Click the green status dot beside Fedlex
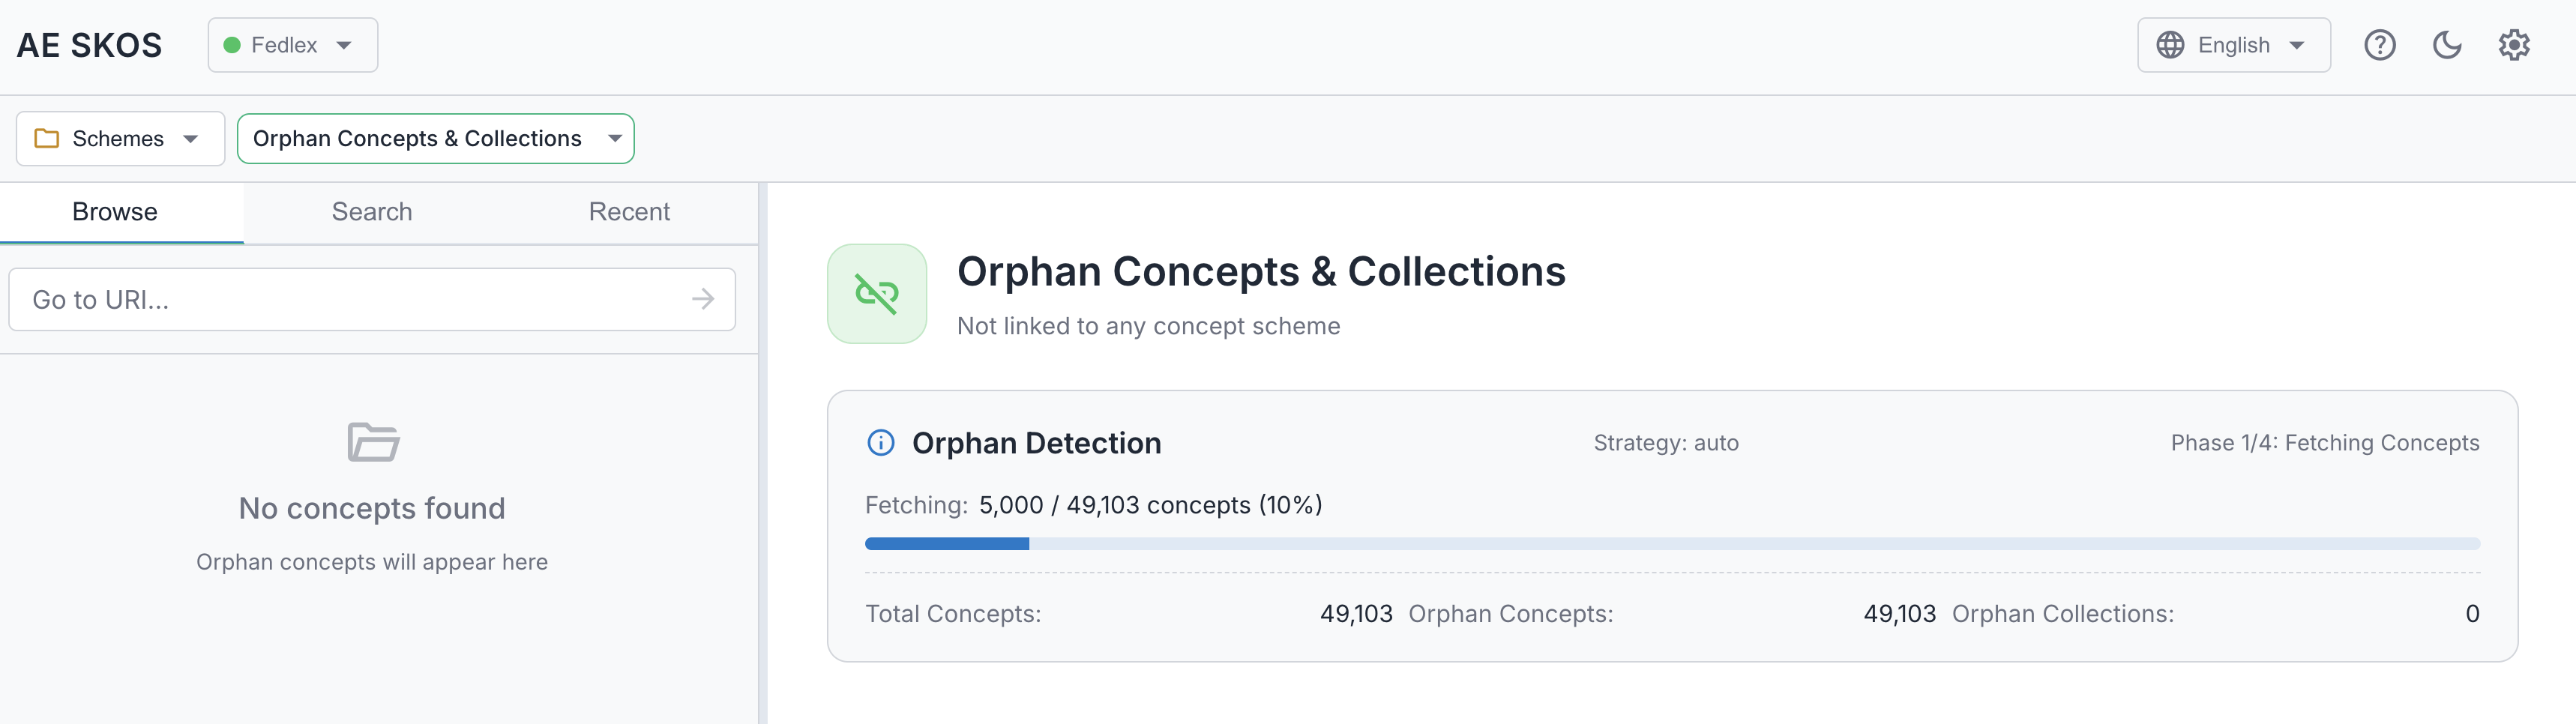The height and width of the screenshot is (724, 2576). (233, 44)
